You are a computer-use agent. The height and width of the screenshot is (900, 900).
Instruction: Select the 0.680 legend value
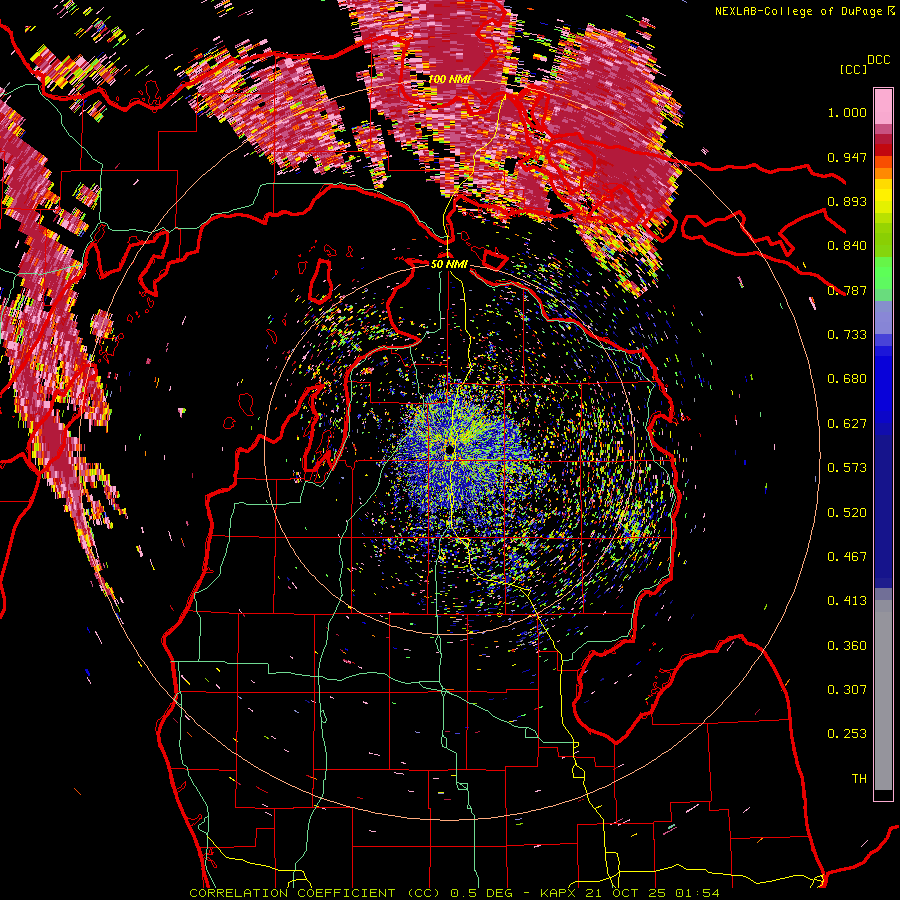click(x=847, y=379)
